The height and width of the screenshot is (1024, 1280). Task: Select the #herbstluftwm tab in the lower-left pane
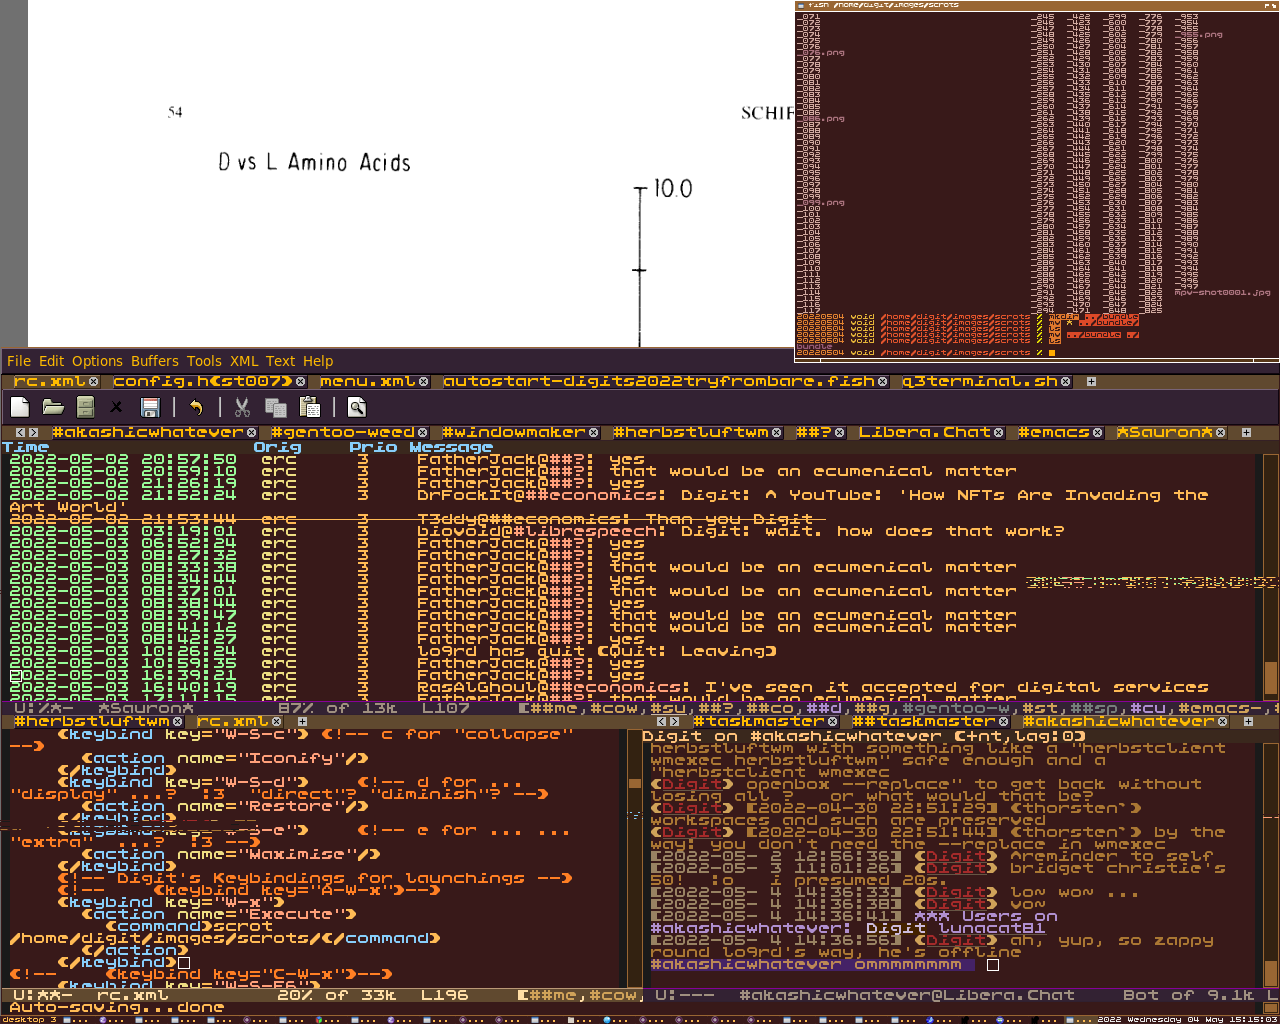pyautogui.click(x=92, y=721)
